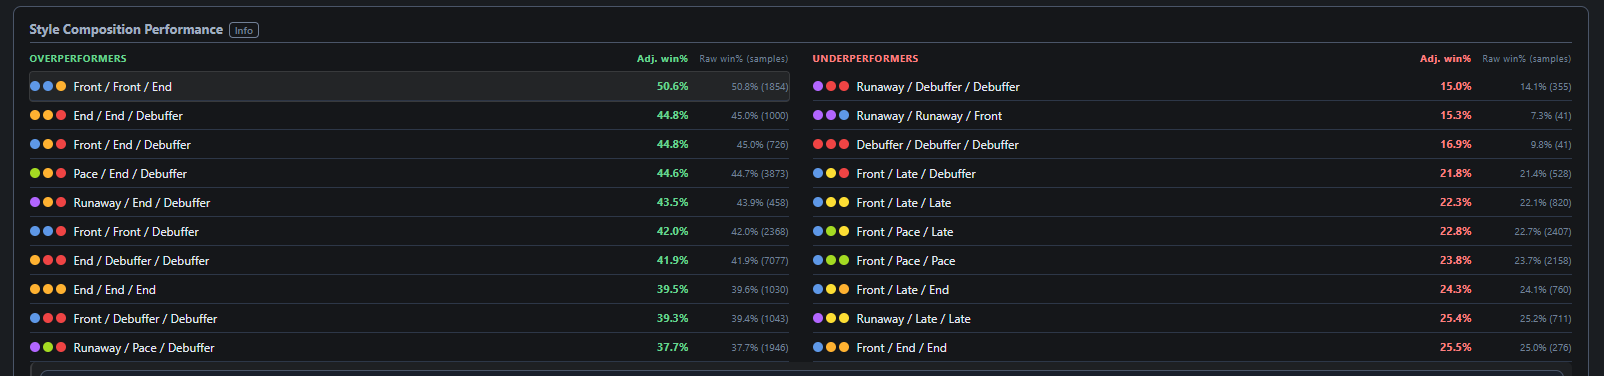Click the info badge beside Style Composition Performance
This screenshot has height=376, width=1604.
244,30
